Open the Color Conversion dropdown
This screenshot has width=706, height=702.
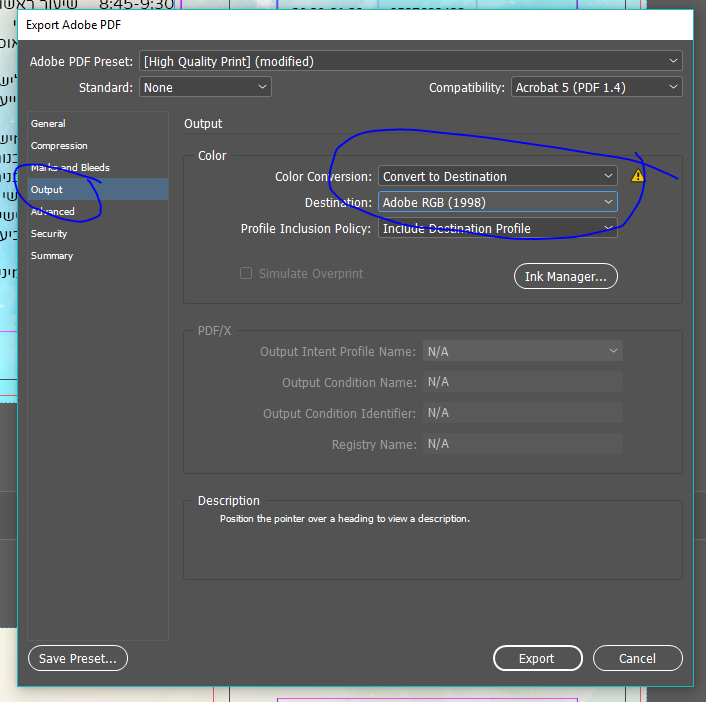498,177
